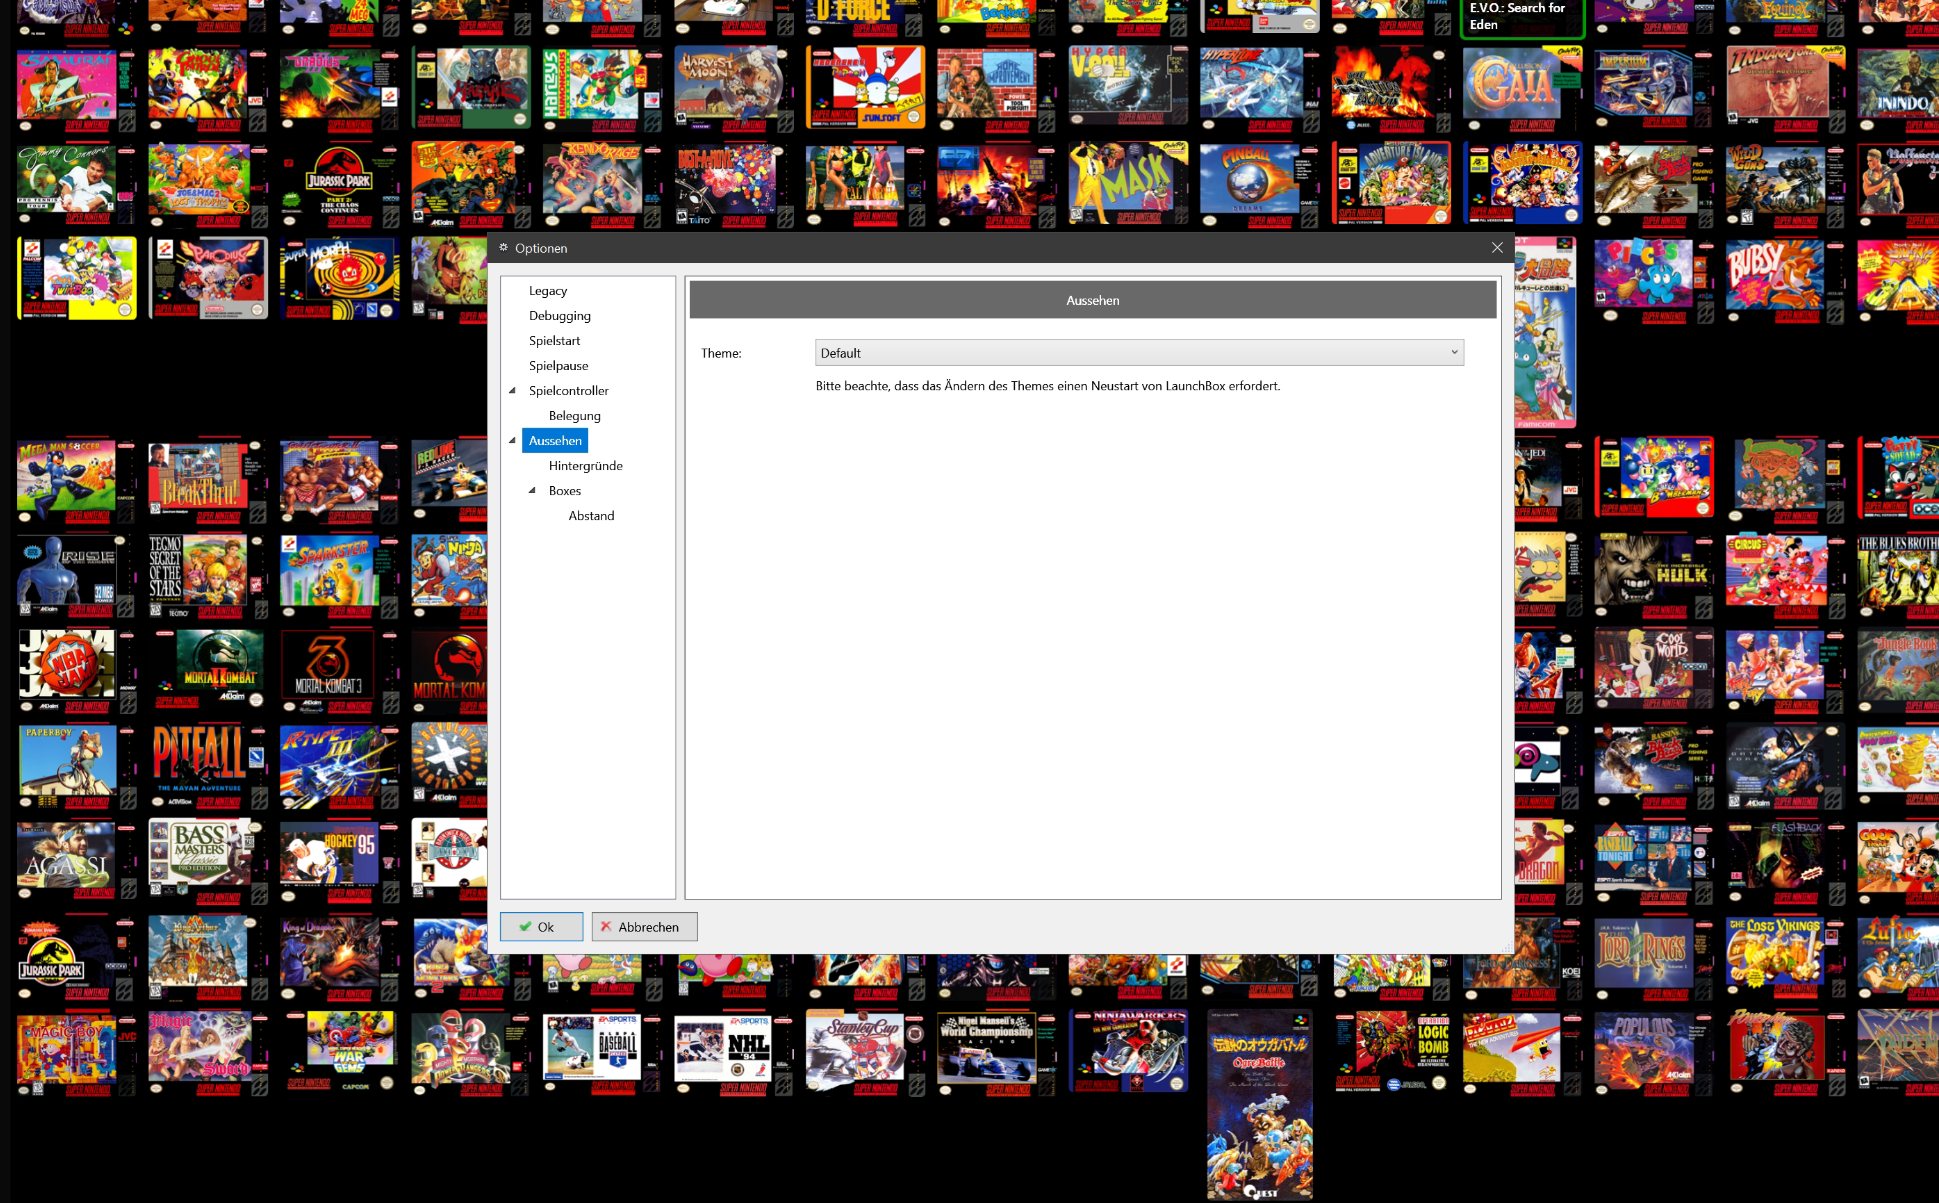Open the Spielpause options page
The height and width of the screenshot is (1203, 1939).
559,366
